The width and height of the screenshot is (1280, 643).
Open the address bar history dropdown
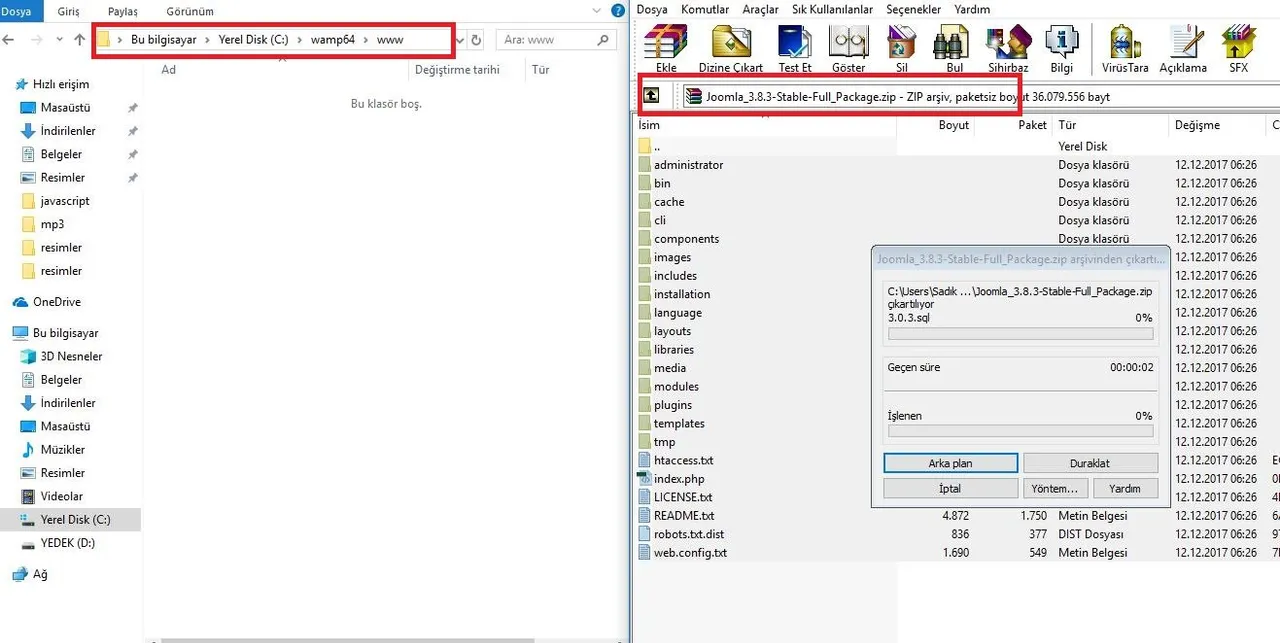click(x=461, y=40)
